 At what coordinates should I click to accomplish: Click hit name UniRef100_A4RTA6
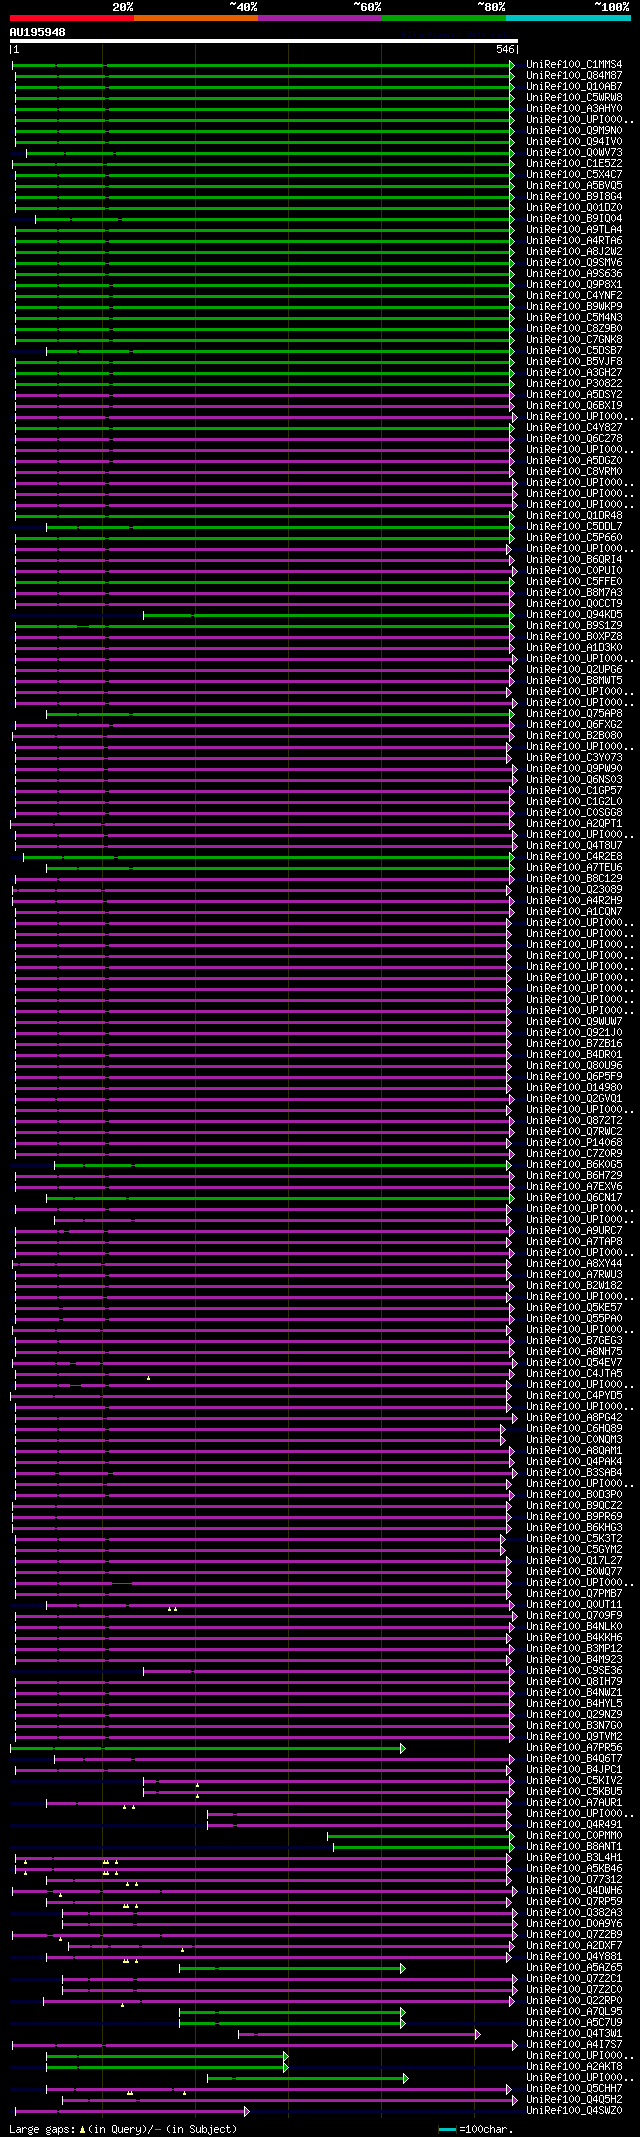pos(574,241)
